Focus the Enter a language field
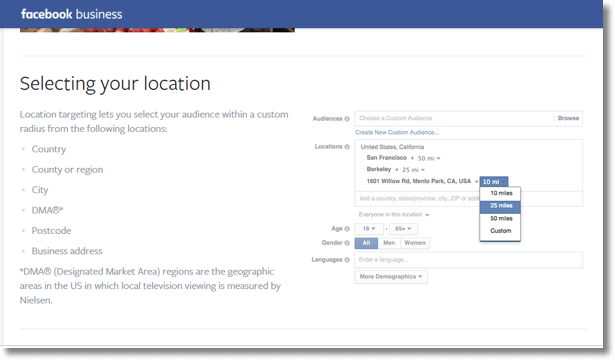Screen dimensions: 615x360 (x=468, y=260)
